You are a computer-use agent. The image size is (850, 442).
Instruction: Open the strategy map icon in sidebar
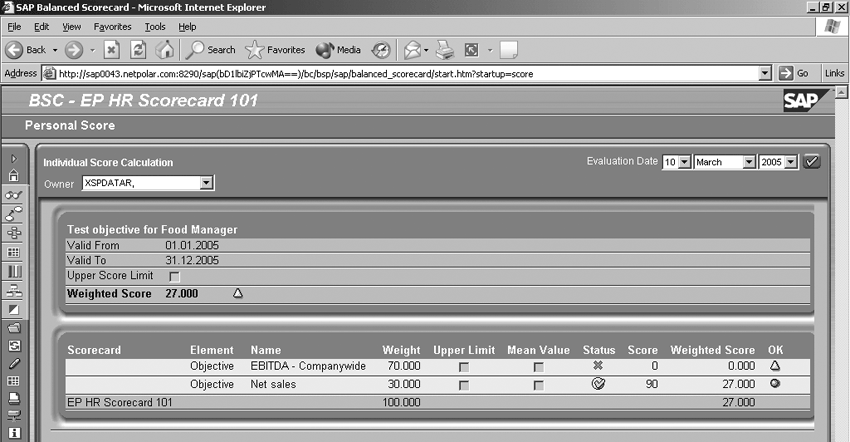(x=14, y=214)
